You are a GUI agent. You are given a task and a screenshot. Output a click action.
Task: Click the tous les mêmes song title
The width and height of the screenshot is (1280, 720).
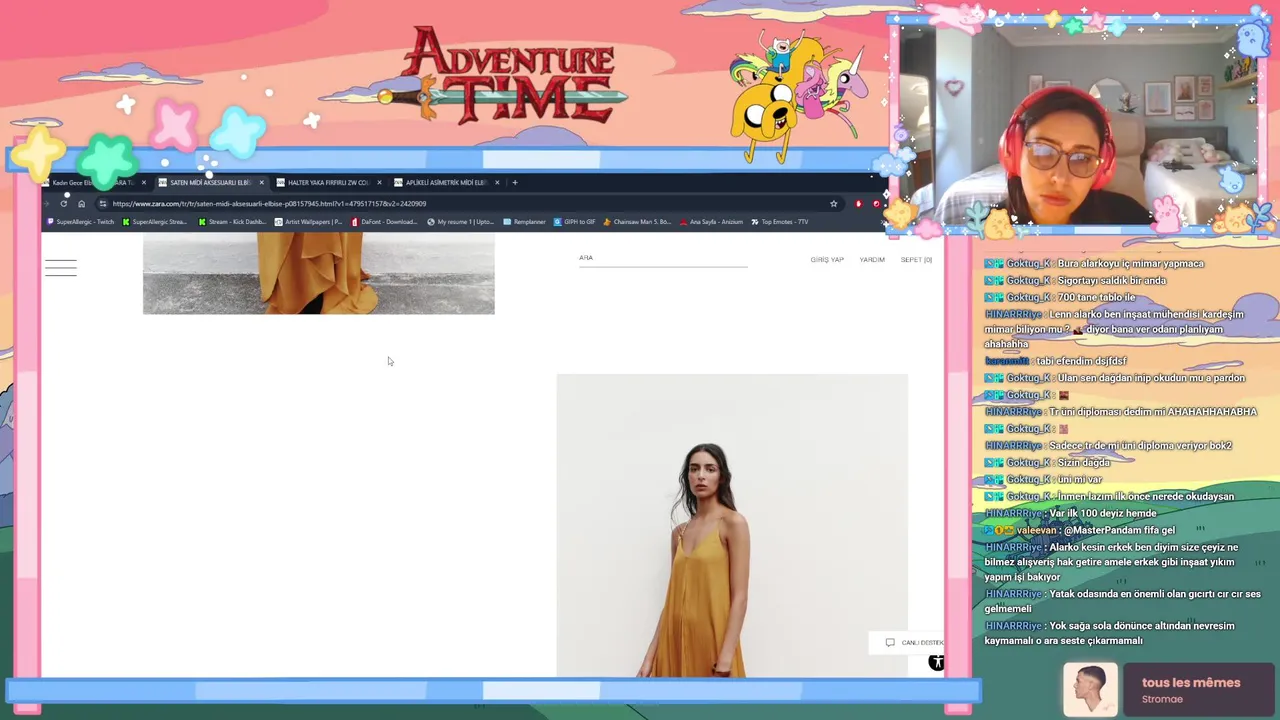(1191, 683)
